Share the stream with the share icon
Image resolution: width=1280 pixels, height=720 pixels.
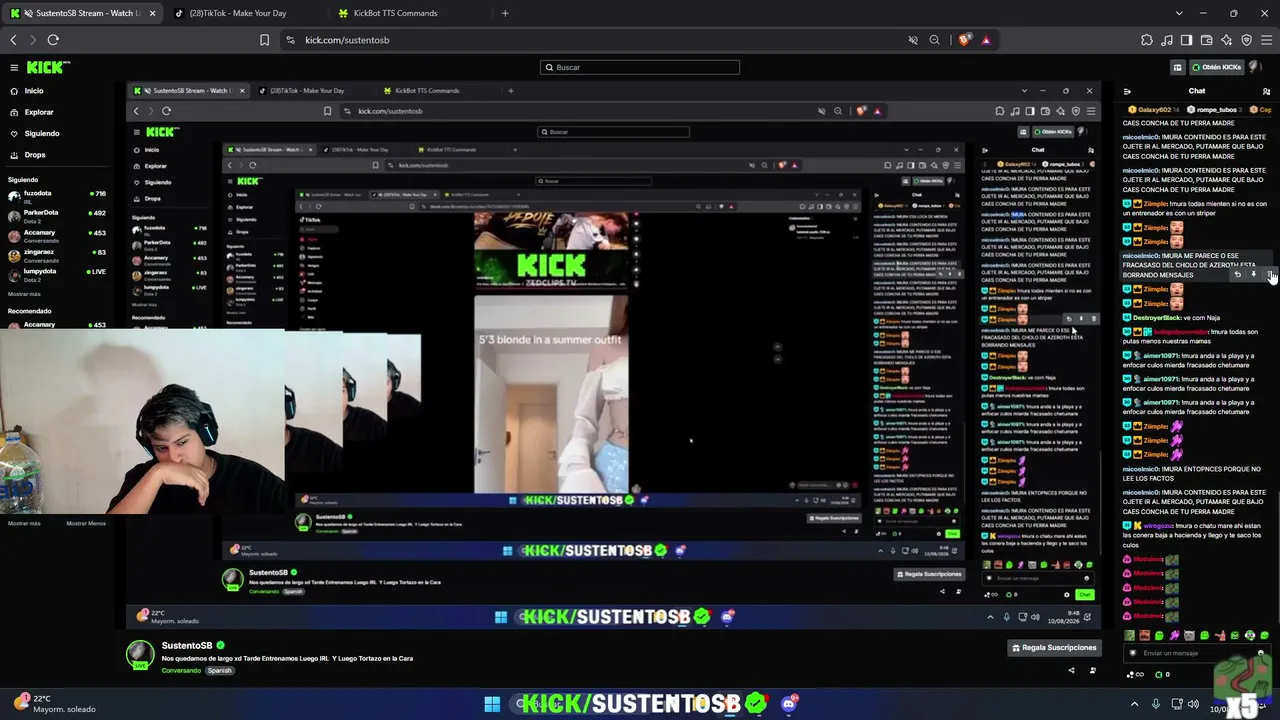1071,670
